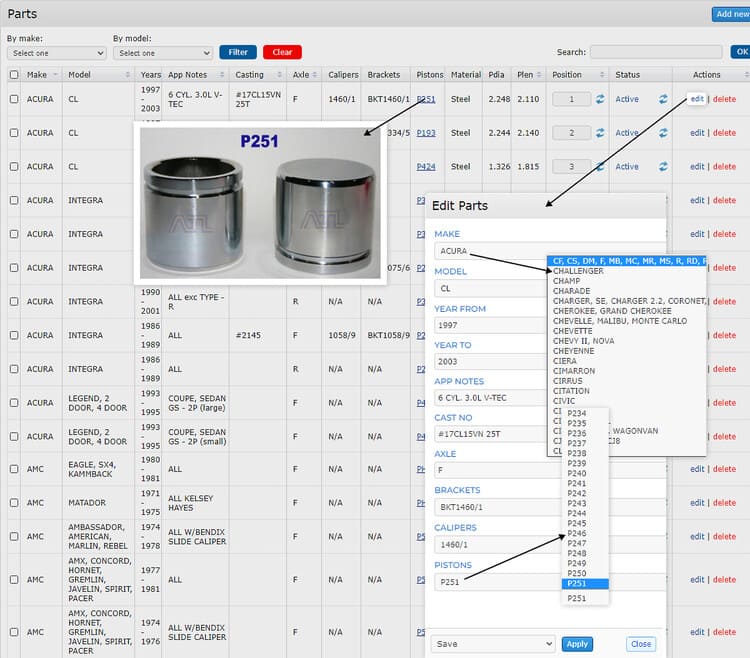Image resolution: width=750 pixels, height=658 pixels.
Task: Sort by Casting column arrows
Action: point(280,75)
